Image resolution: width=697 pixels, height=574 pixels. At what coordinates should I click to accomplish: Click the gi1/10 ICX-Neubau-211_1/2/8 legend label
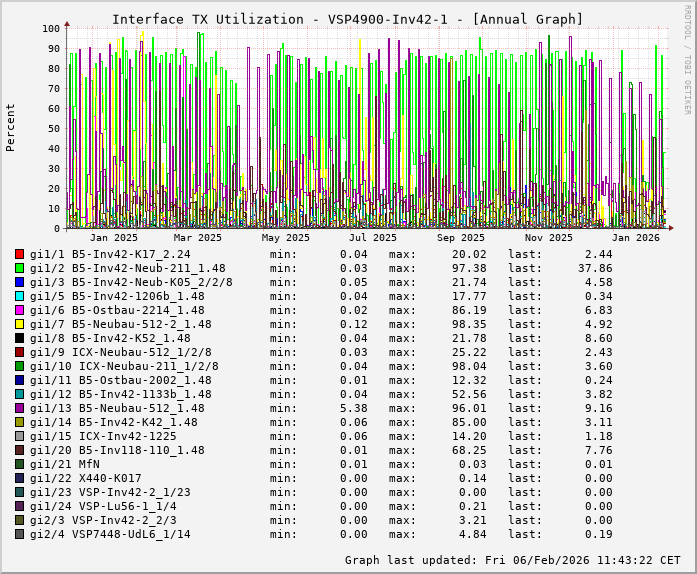point(121,366)
